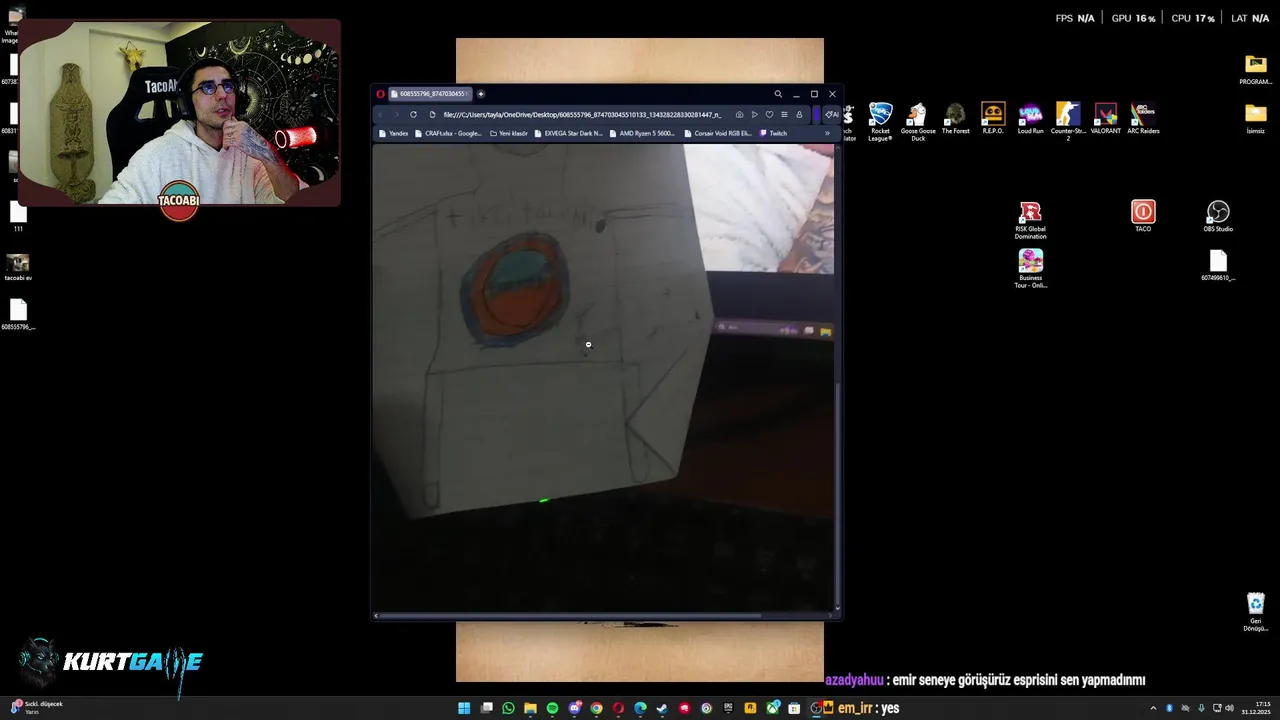Select the 607499610 file on desktop

click(x=1218, y=265)
